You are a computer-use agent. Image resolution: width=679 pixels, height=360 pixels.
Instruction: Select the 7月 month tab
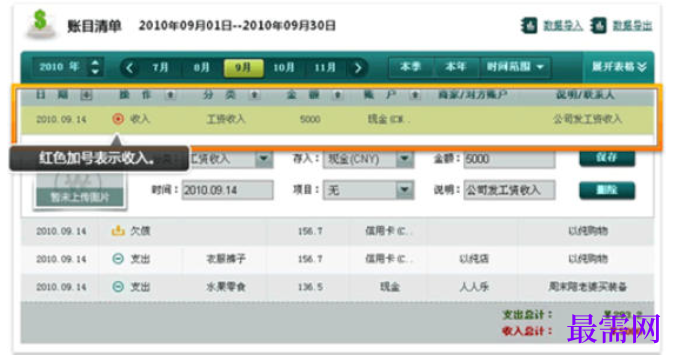tap(160, 68)
